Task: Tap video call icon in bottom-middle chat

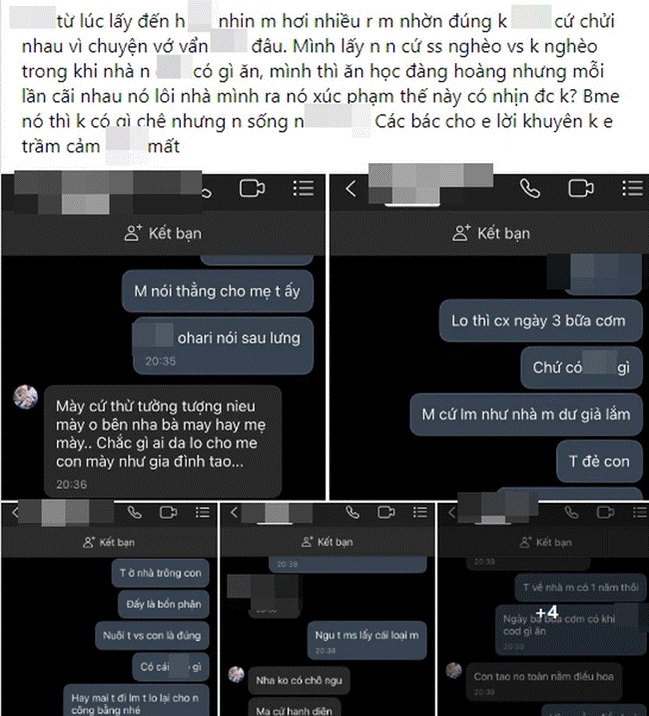Action: pyautogui.click(x=386, y=512)
